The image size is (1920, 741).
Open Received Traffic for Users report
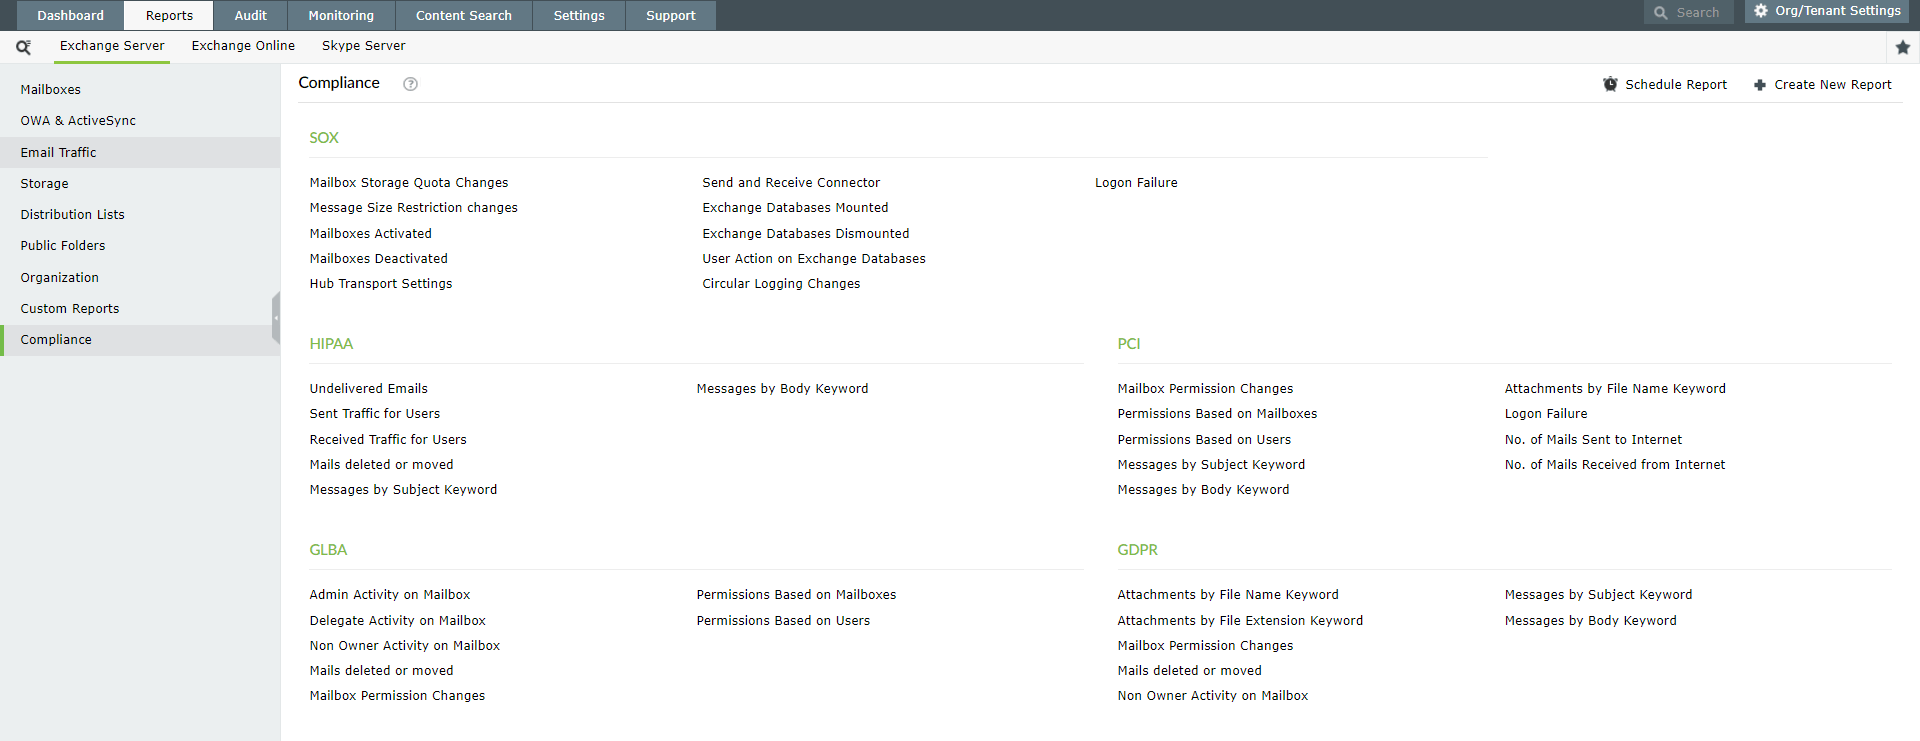coord(388,440)
